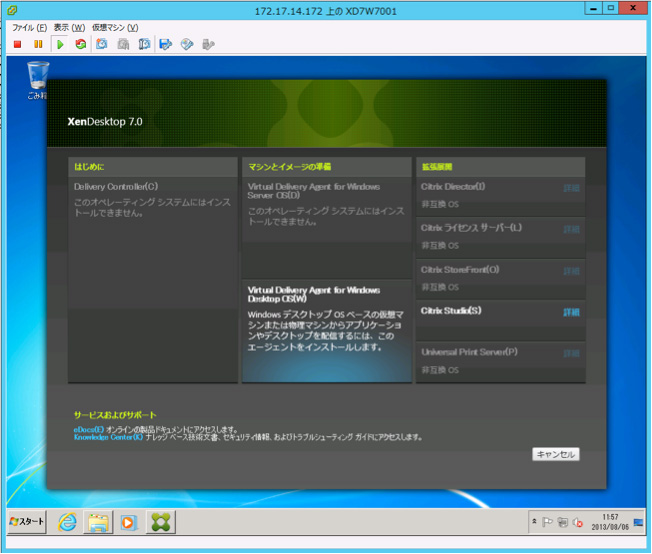Select Citrix Studio(S) install option
Image resolution: width=652 pixels, height=554 pixels.
click(451, 311)
